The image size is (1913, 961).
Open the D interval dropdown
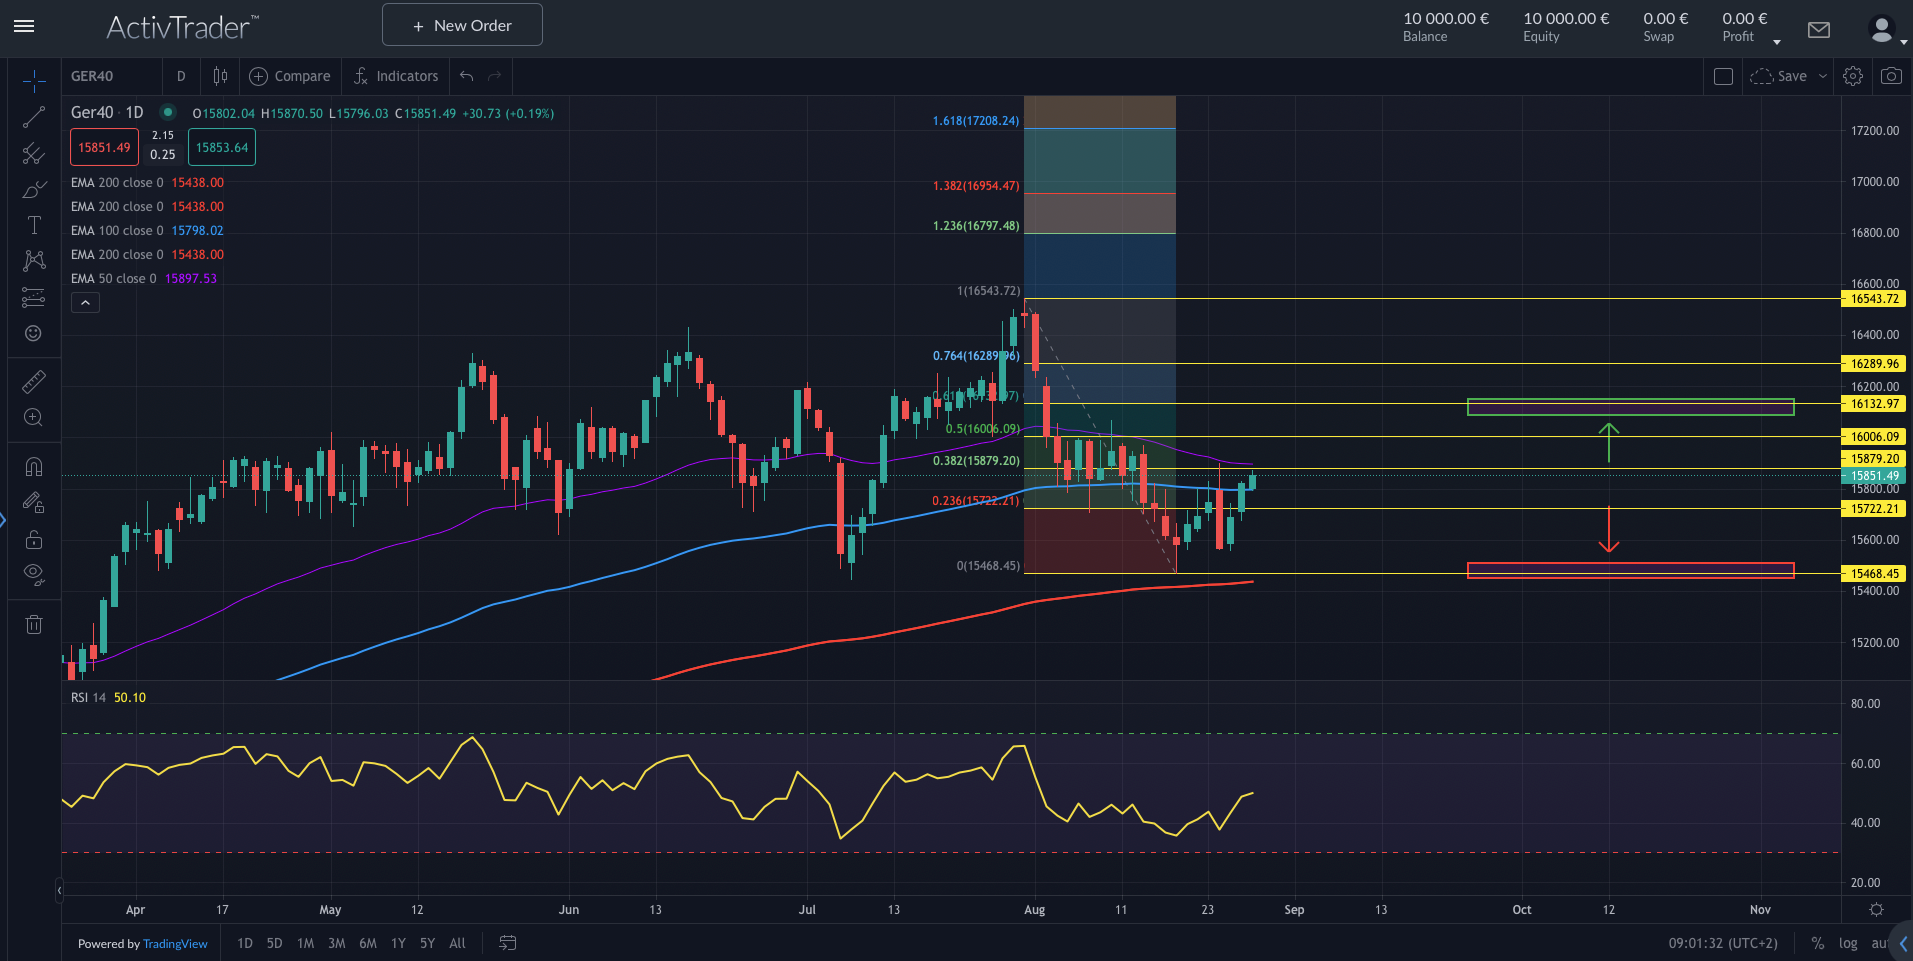pos(181,75)
